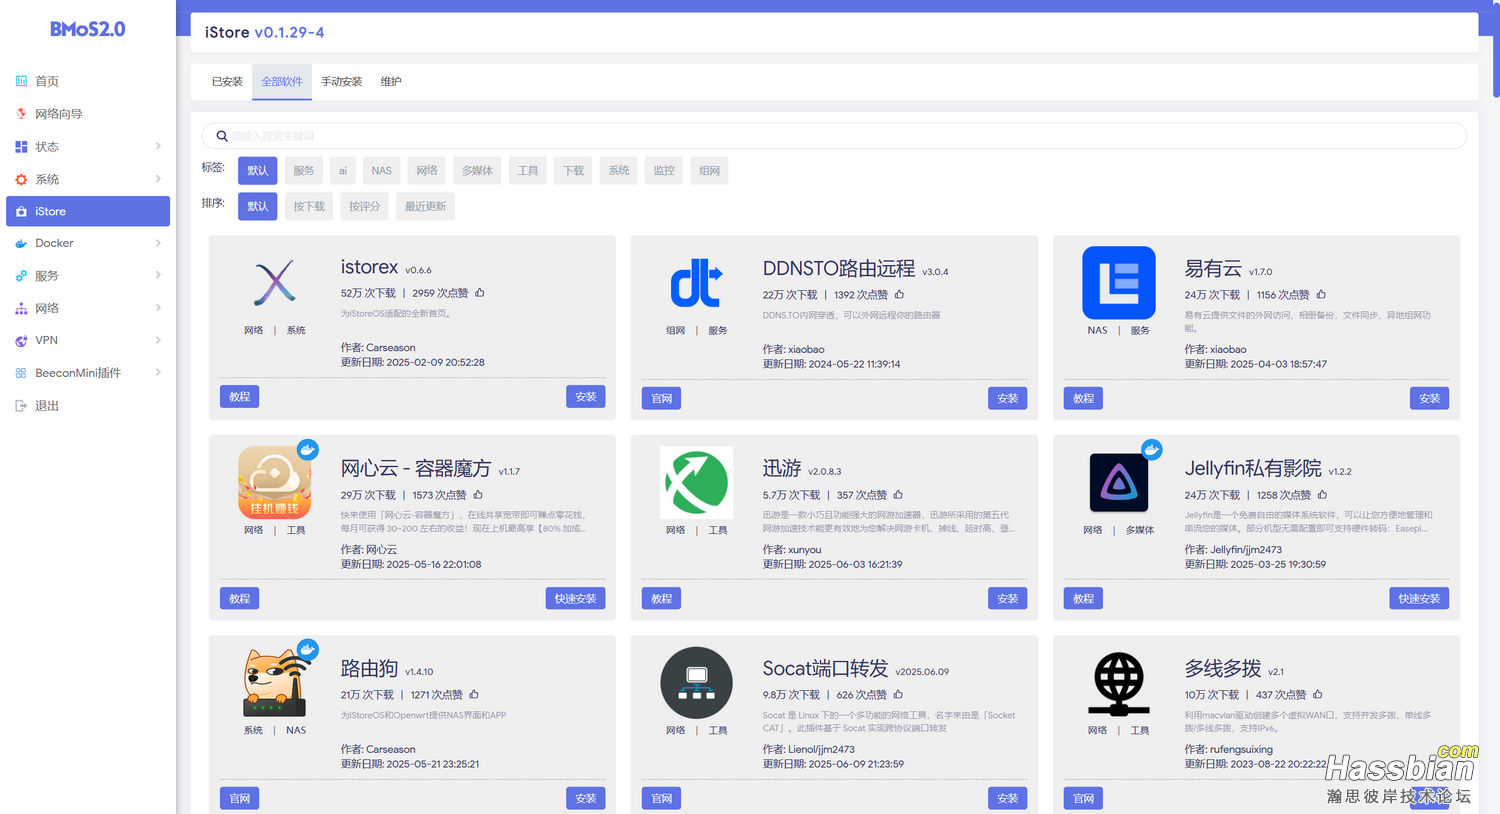
Task: Filter by the 监控 tag
Action: tap(664, 171)
